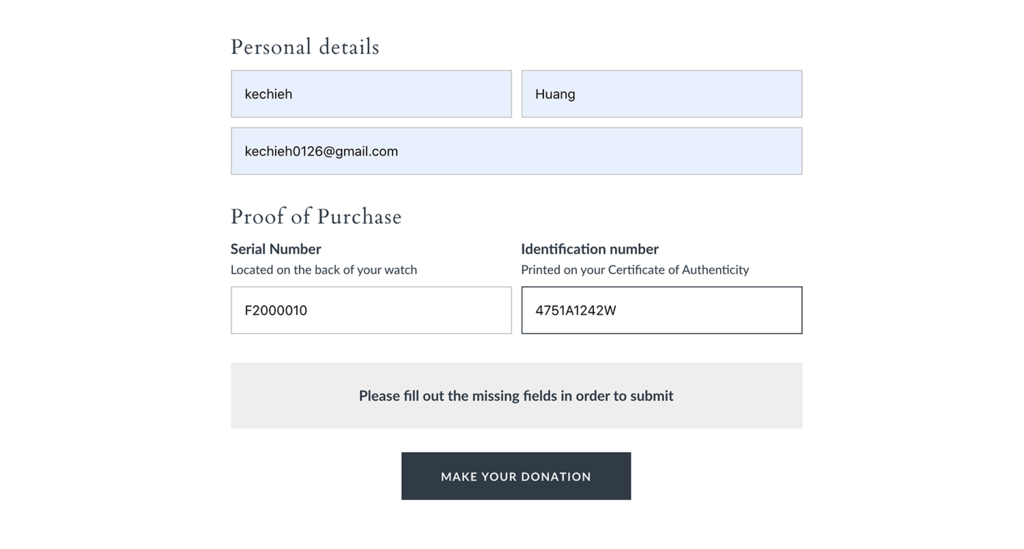Image resolution: width=1024 pixels, height=549 pixels.
Task: Click the word 'submit' in the gray message
Action: 652,396
